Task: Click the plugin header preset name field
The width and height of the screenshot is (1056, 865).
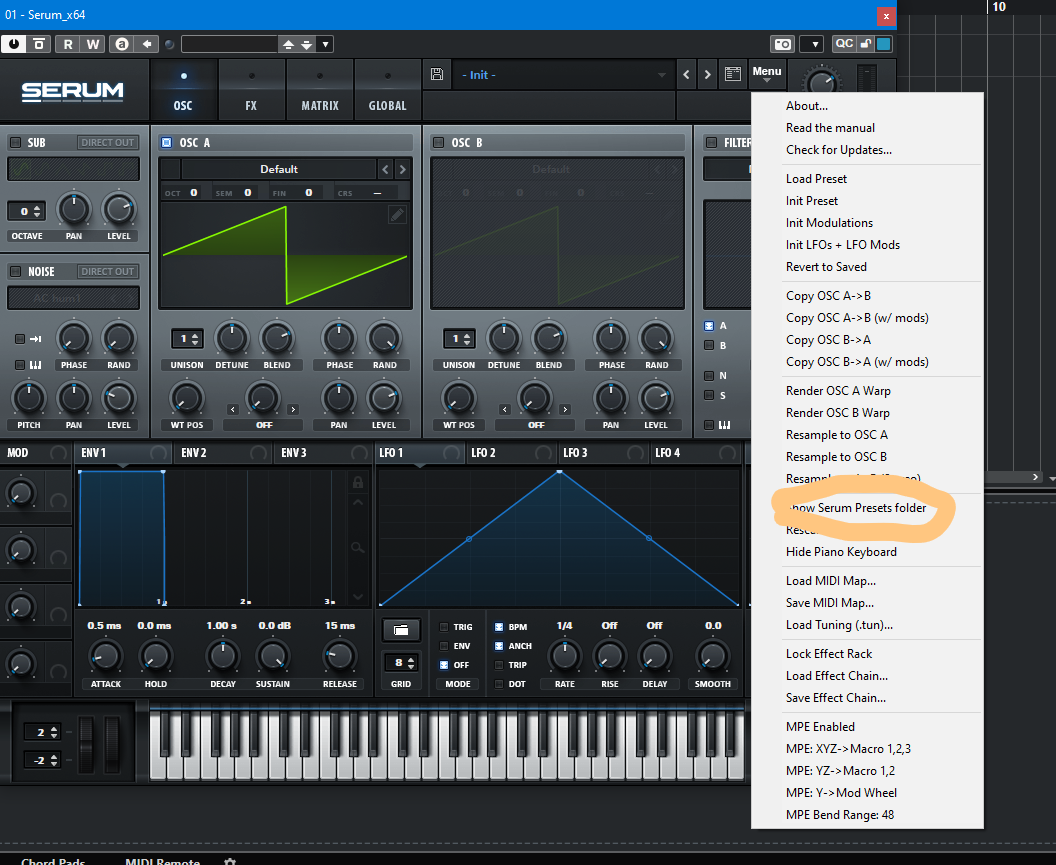Action: [230, 44]
